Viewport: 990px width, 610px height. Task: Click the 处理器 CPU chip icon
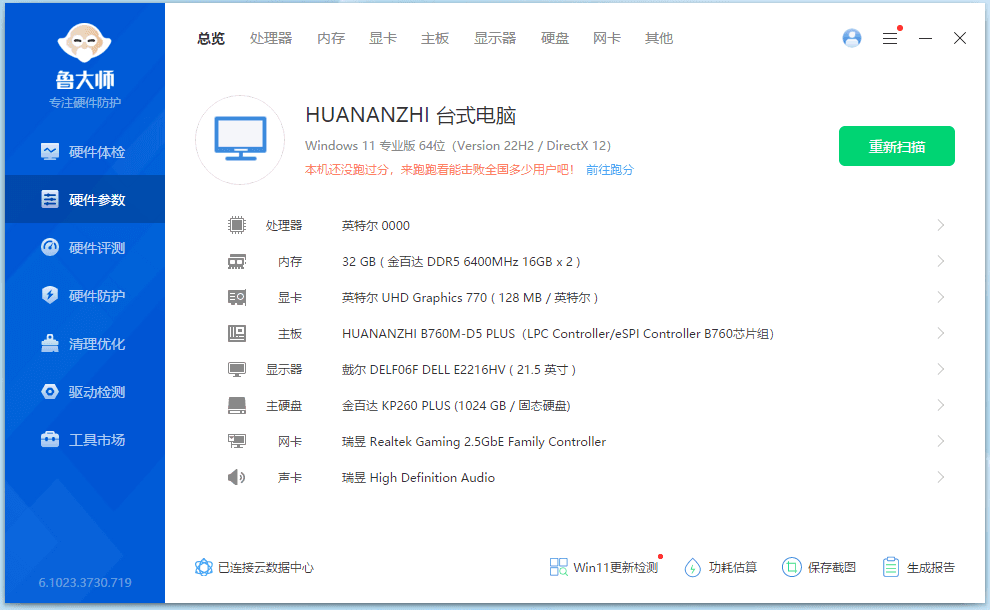click(237, 225)
